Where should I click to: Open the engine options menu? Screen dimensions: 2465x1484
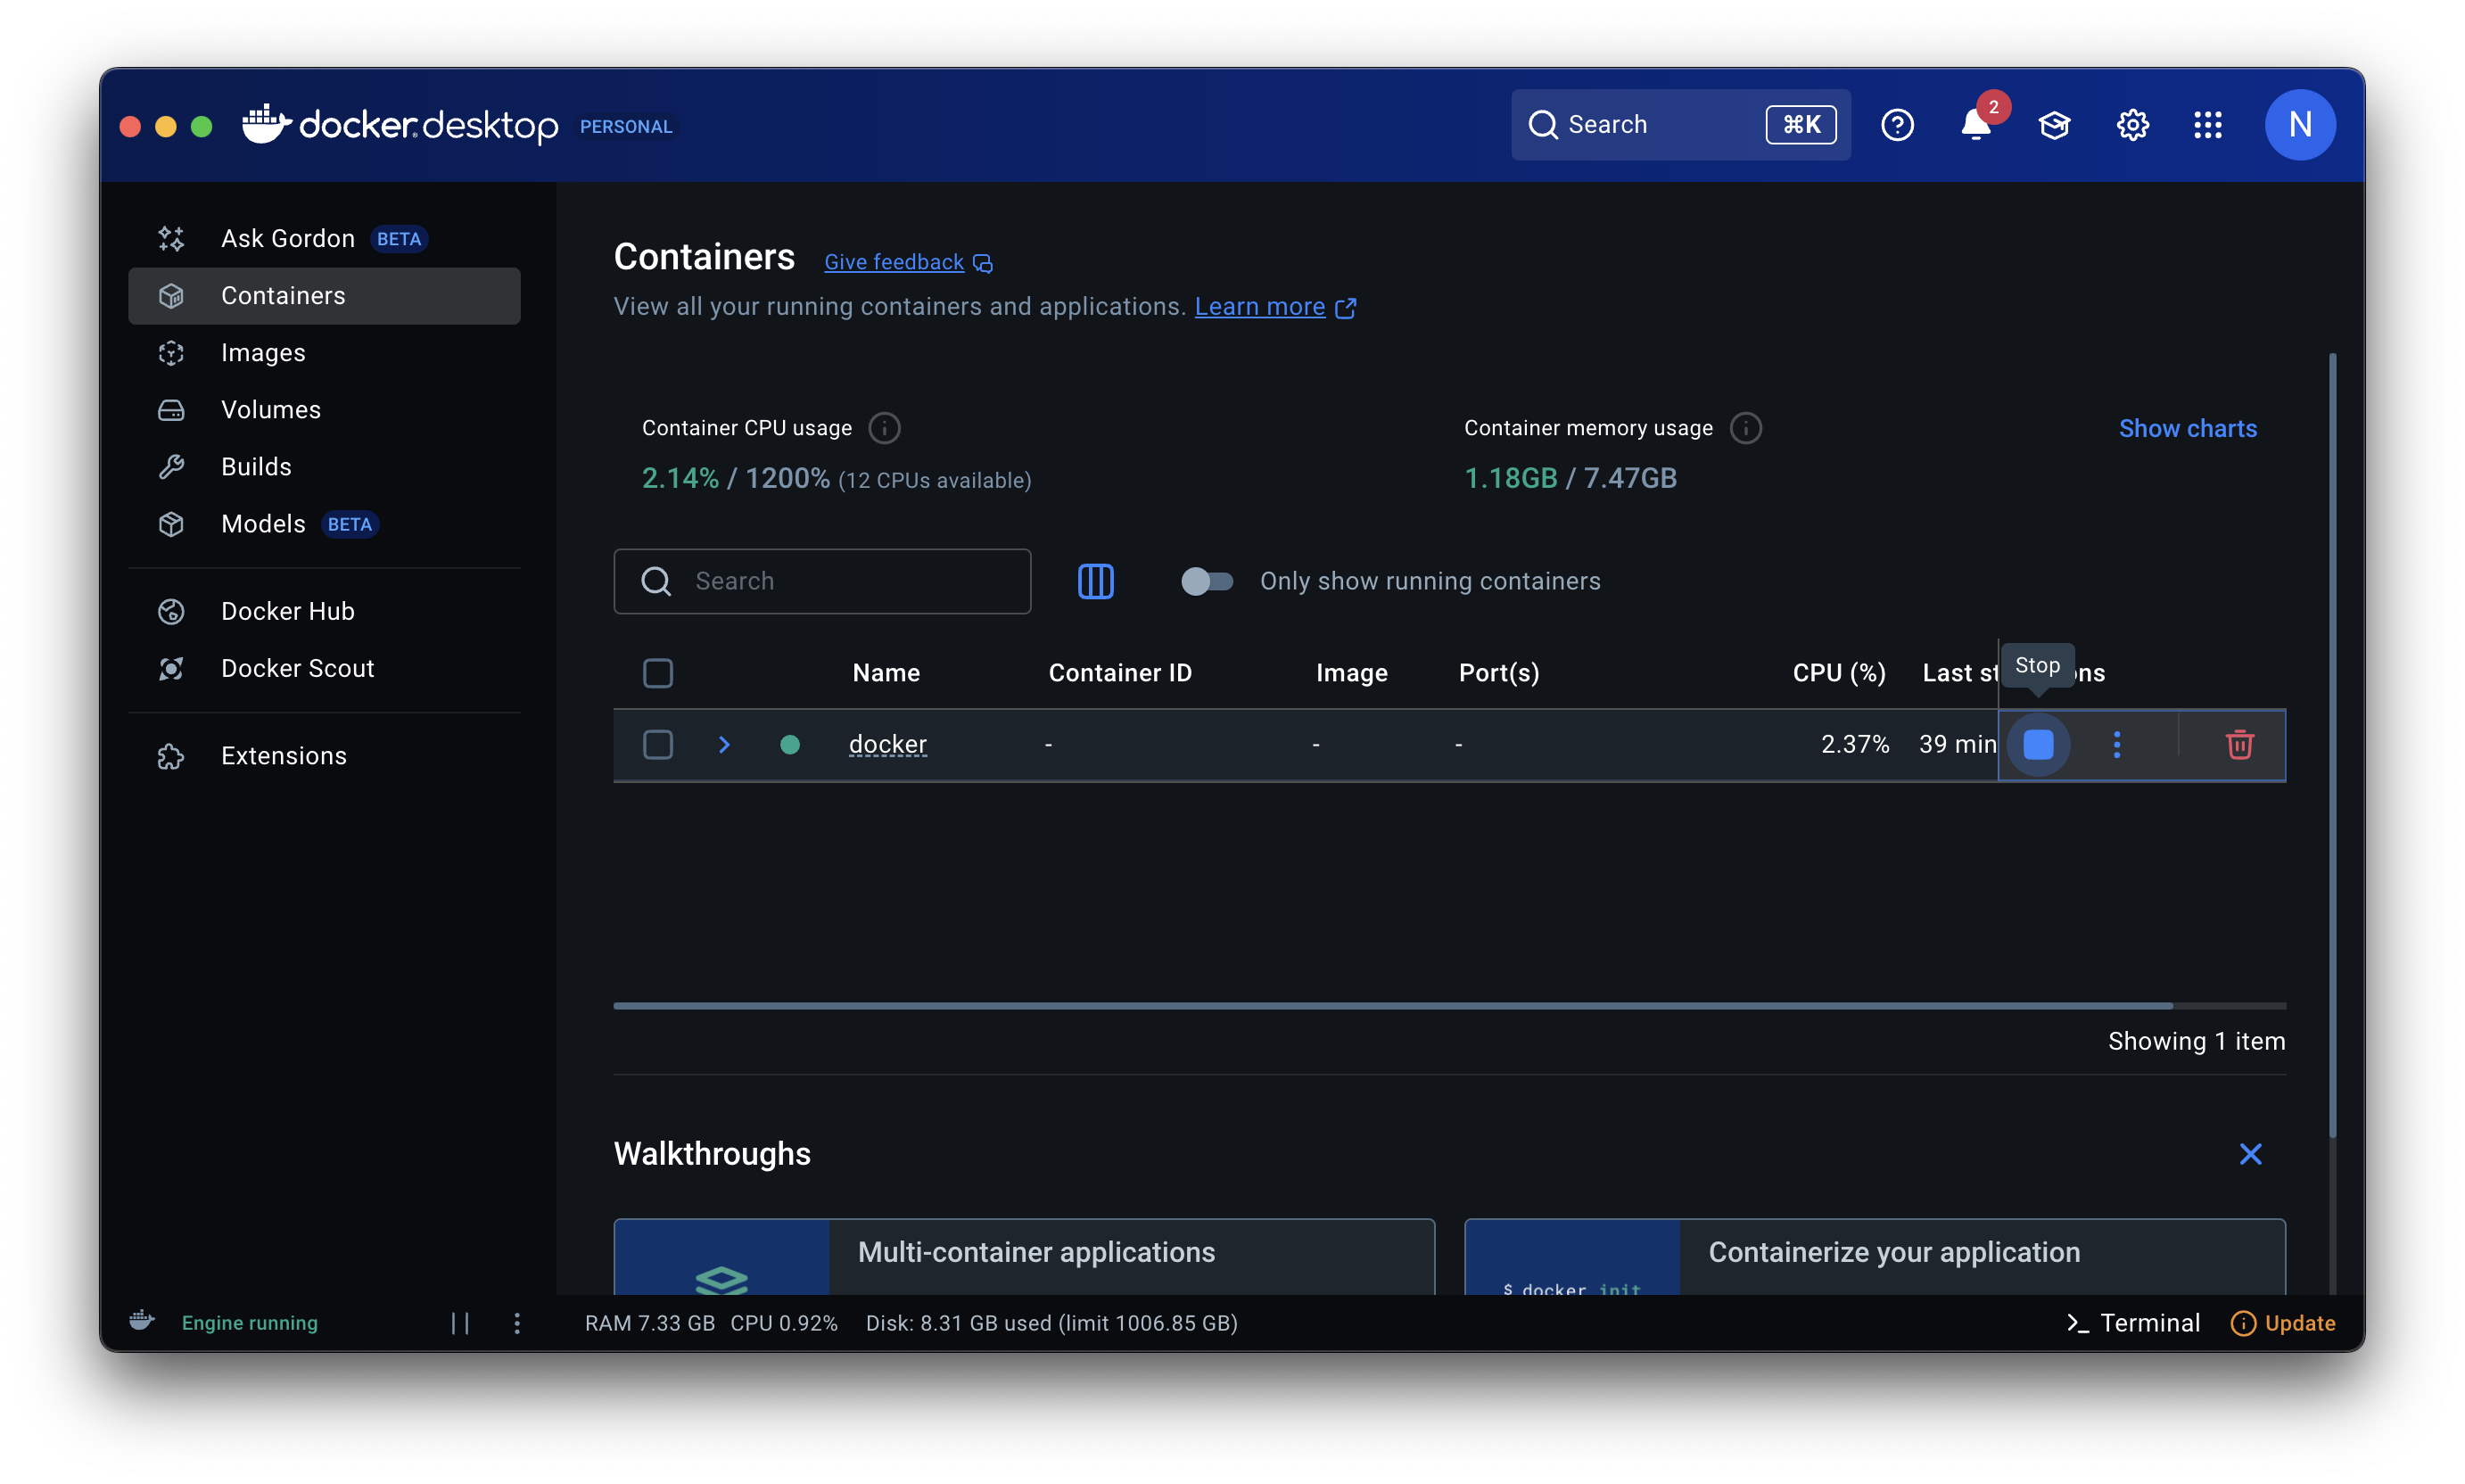coord(516,1323)
